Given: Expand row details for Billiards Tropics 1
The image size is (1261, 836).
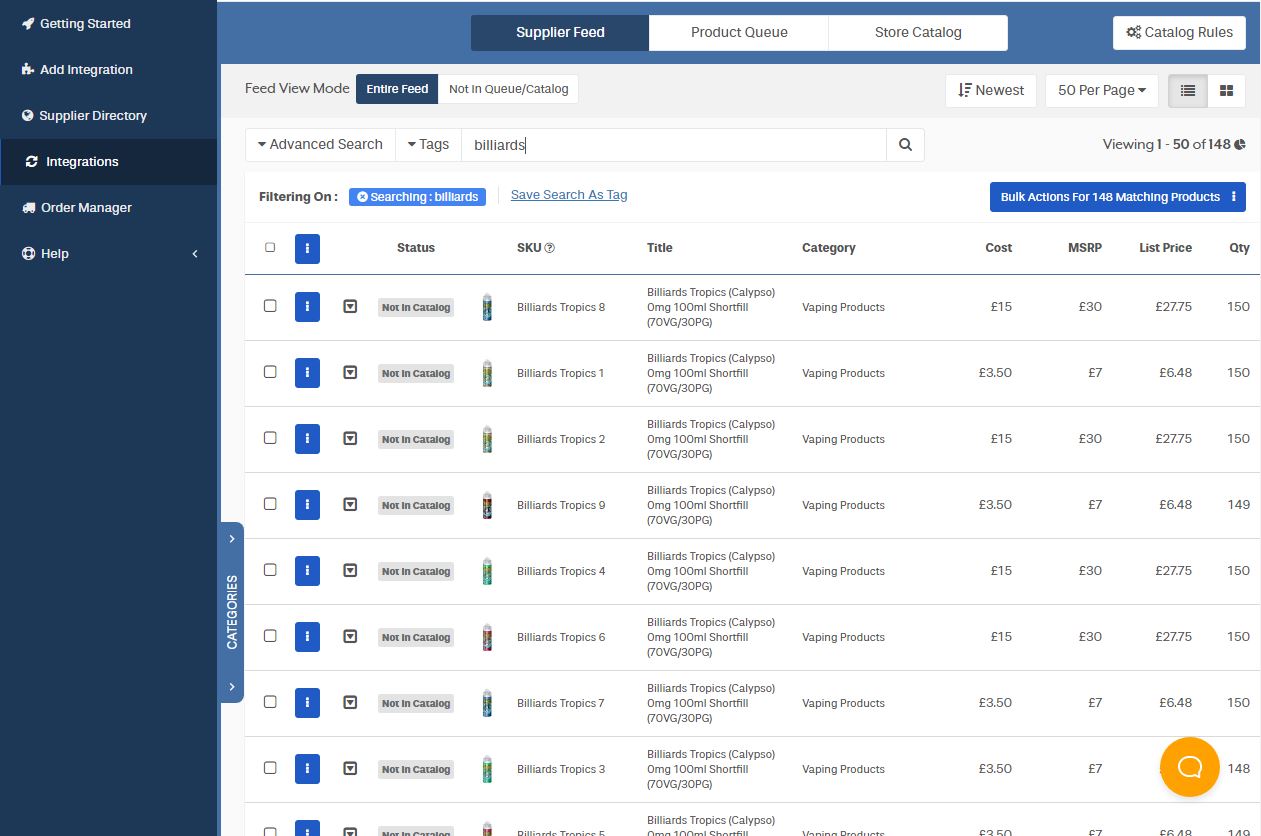Looking at the screenshot, I should pyautogui.click(x=350, y=373).
